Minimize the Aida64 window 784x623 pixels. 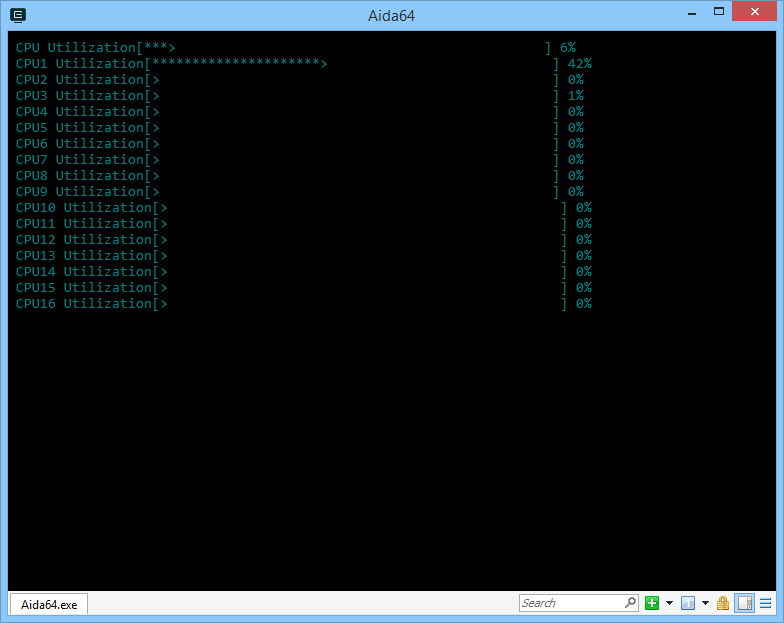(x=692, y=14)
